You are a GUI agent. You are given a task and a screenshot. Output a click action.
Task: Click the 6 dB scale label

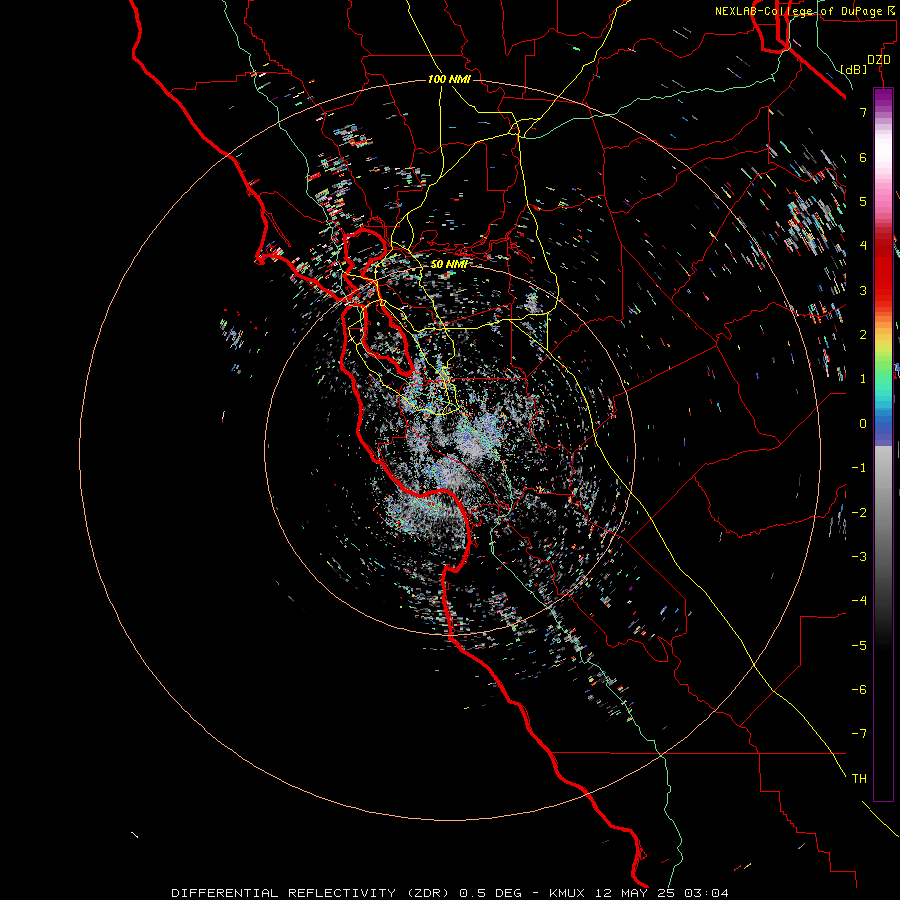coord(863,157)
